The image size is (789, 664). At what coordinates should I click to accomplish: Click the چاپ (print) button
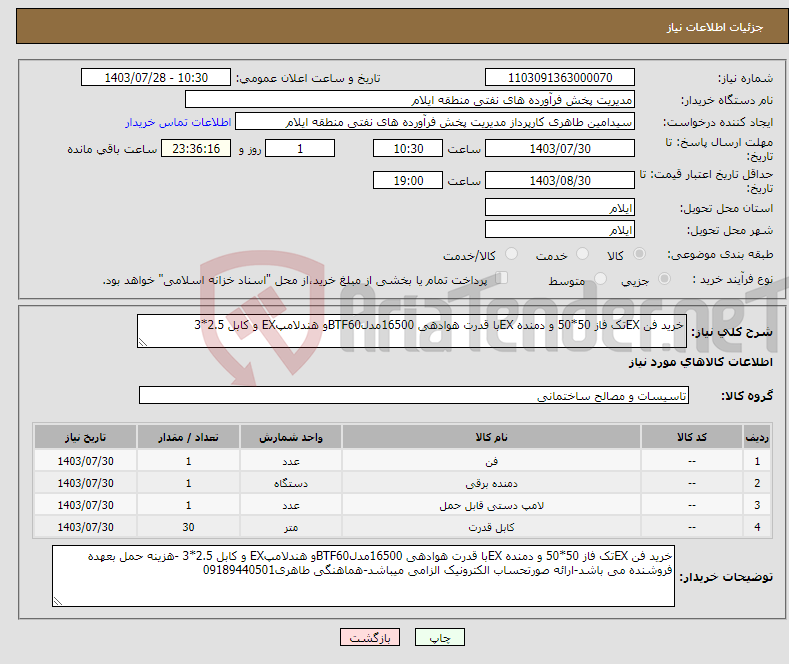(439, 637)
